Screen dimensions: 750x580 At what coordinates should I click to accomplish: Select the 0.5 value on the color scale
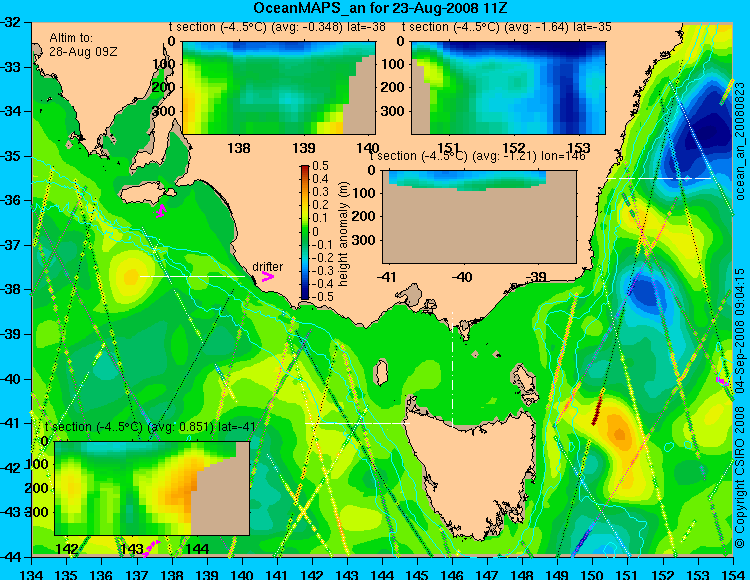(320, 166)
